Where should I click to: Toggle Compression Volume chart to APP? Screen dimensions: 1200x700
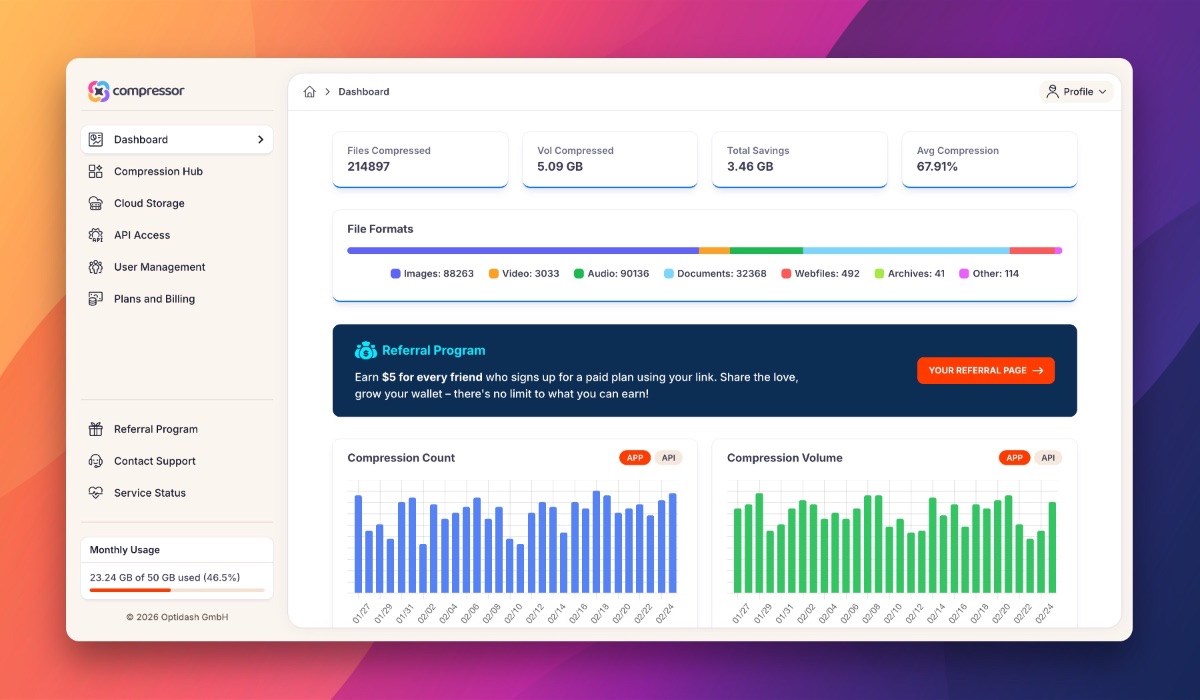pyautogui.click(x=1014, y=458)
